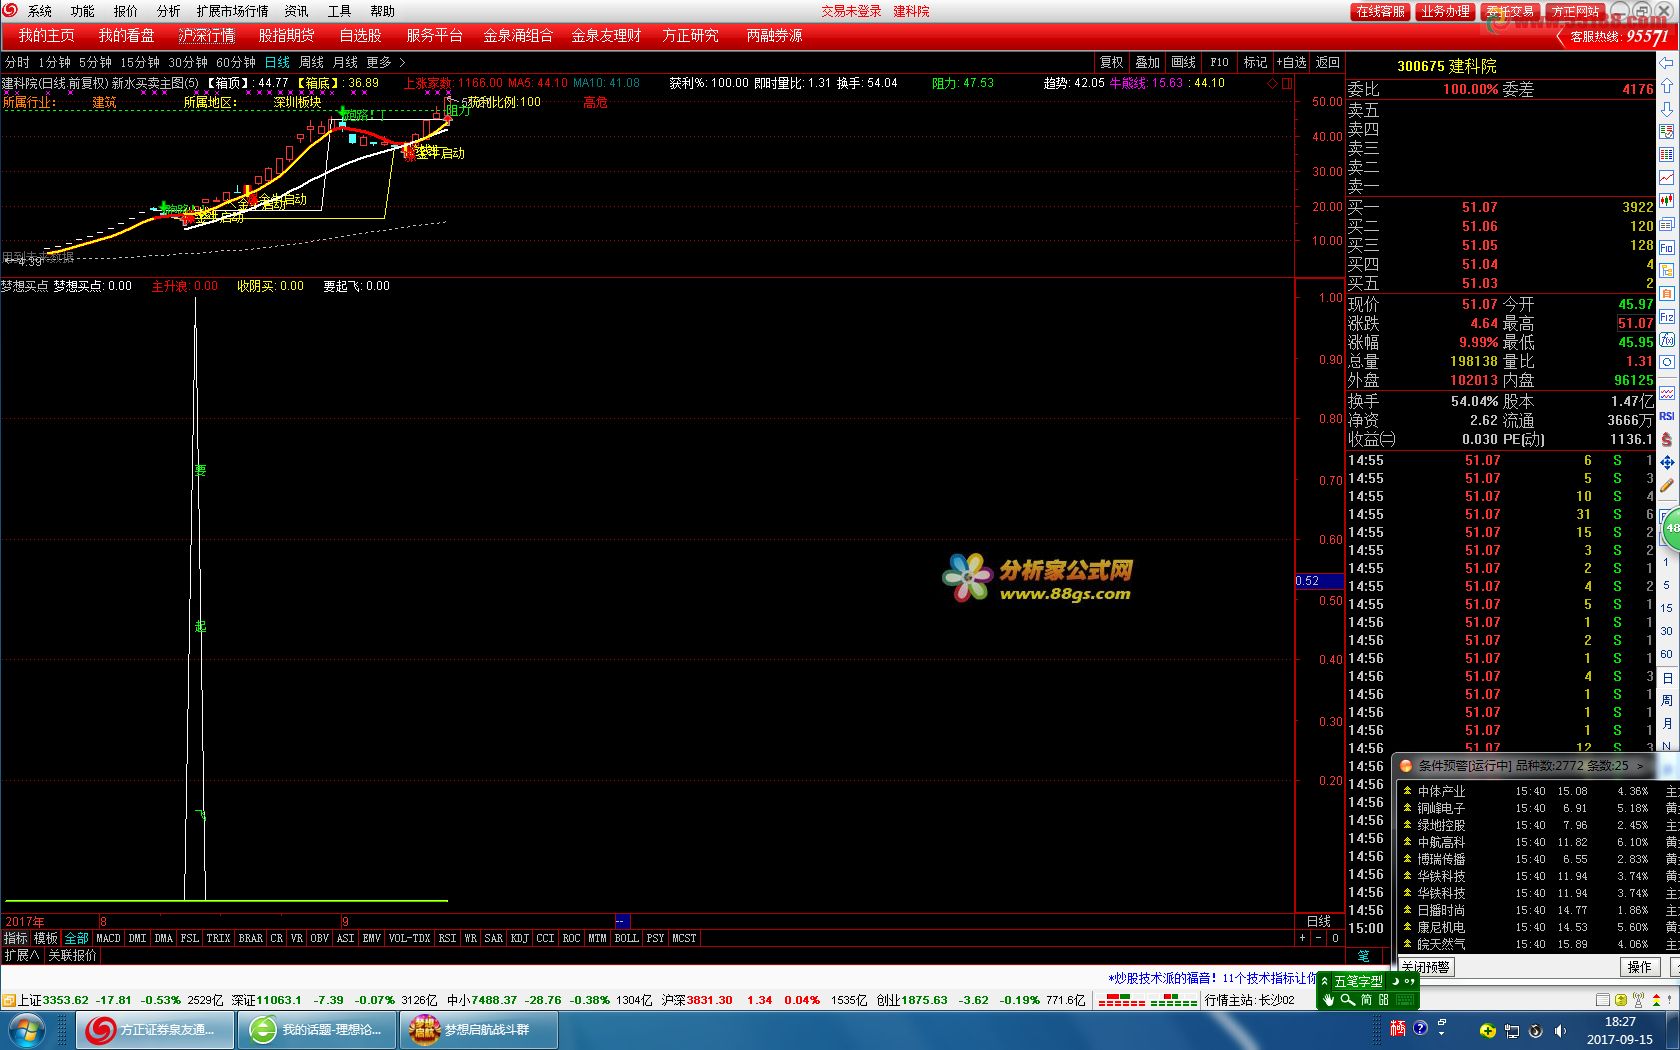Expand the 扩展∧ panel

[x=21, y=955]
